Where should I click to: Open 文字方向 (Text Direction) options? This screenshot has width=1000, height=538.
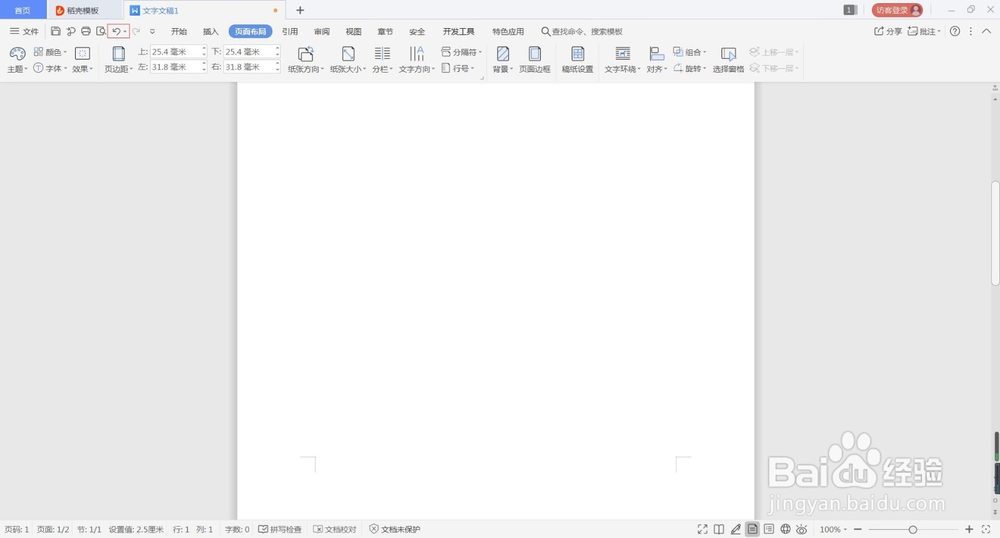click(416, 60)
